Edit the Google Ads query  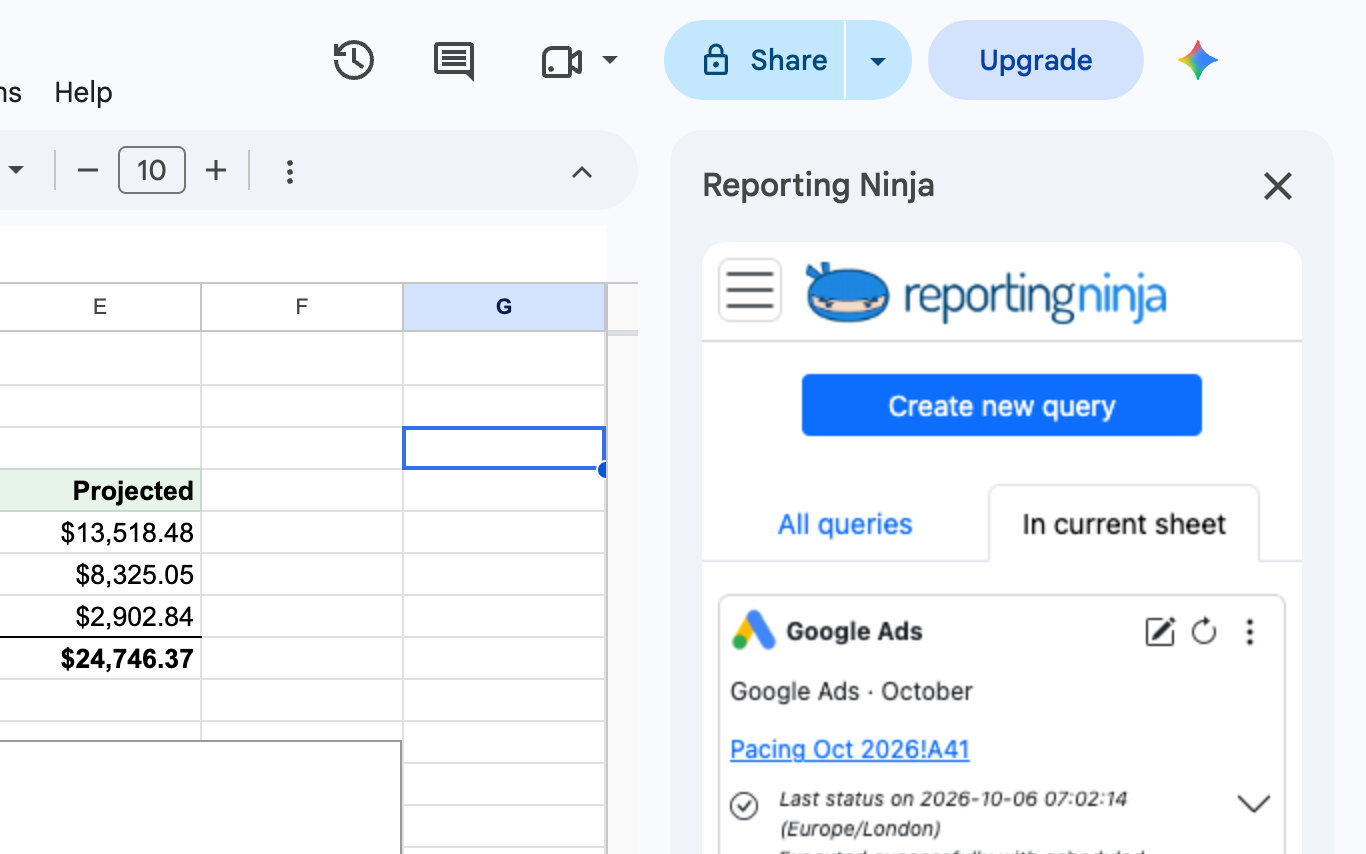[1160, 632]
